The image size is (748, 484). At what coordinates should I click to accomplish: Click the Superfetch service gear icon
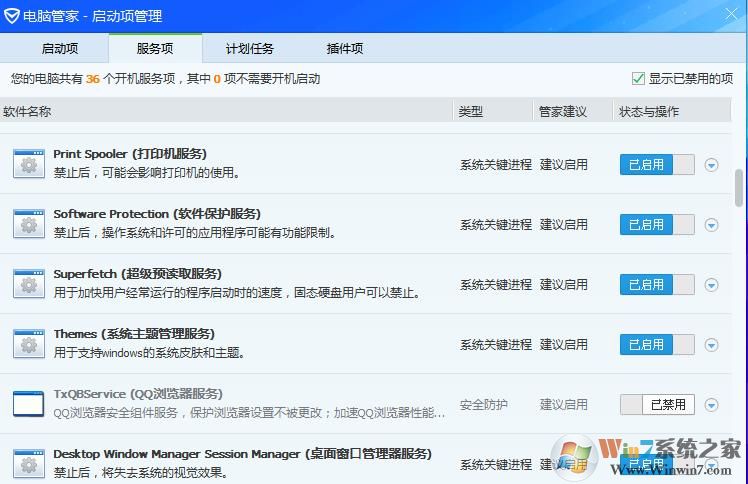pos(29,284)
